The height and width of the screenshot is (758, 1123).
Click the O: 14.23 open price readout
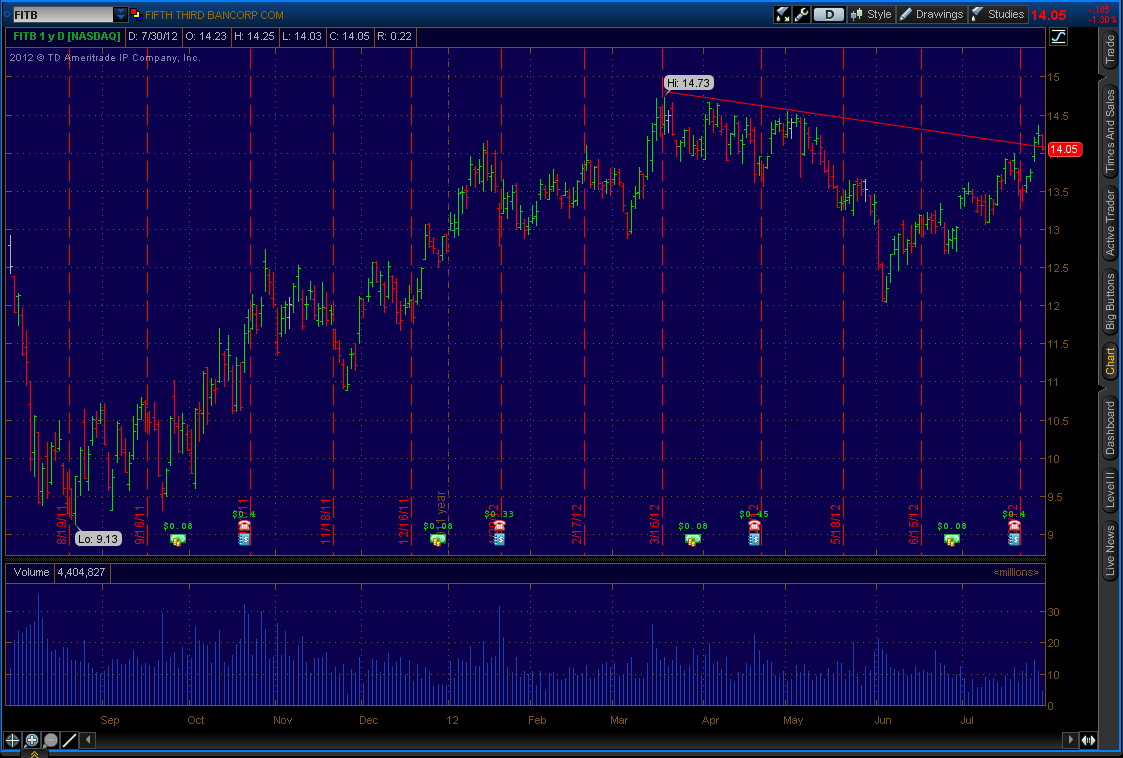coord(206,36)
